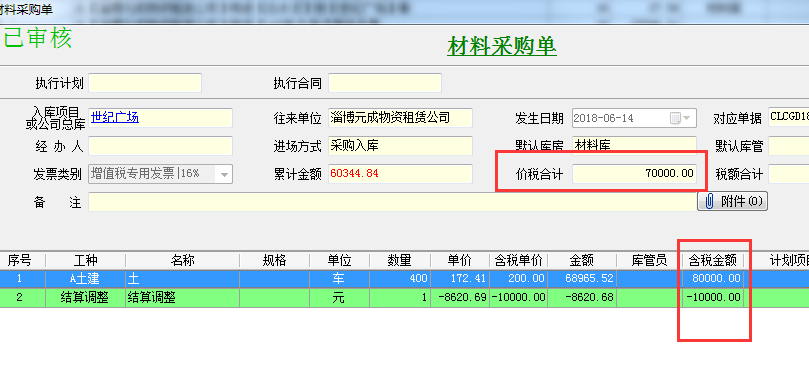809x382 pixels.
Task: Click the amount cell -8620.68
Action: [x=582, y=297]
